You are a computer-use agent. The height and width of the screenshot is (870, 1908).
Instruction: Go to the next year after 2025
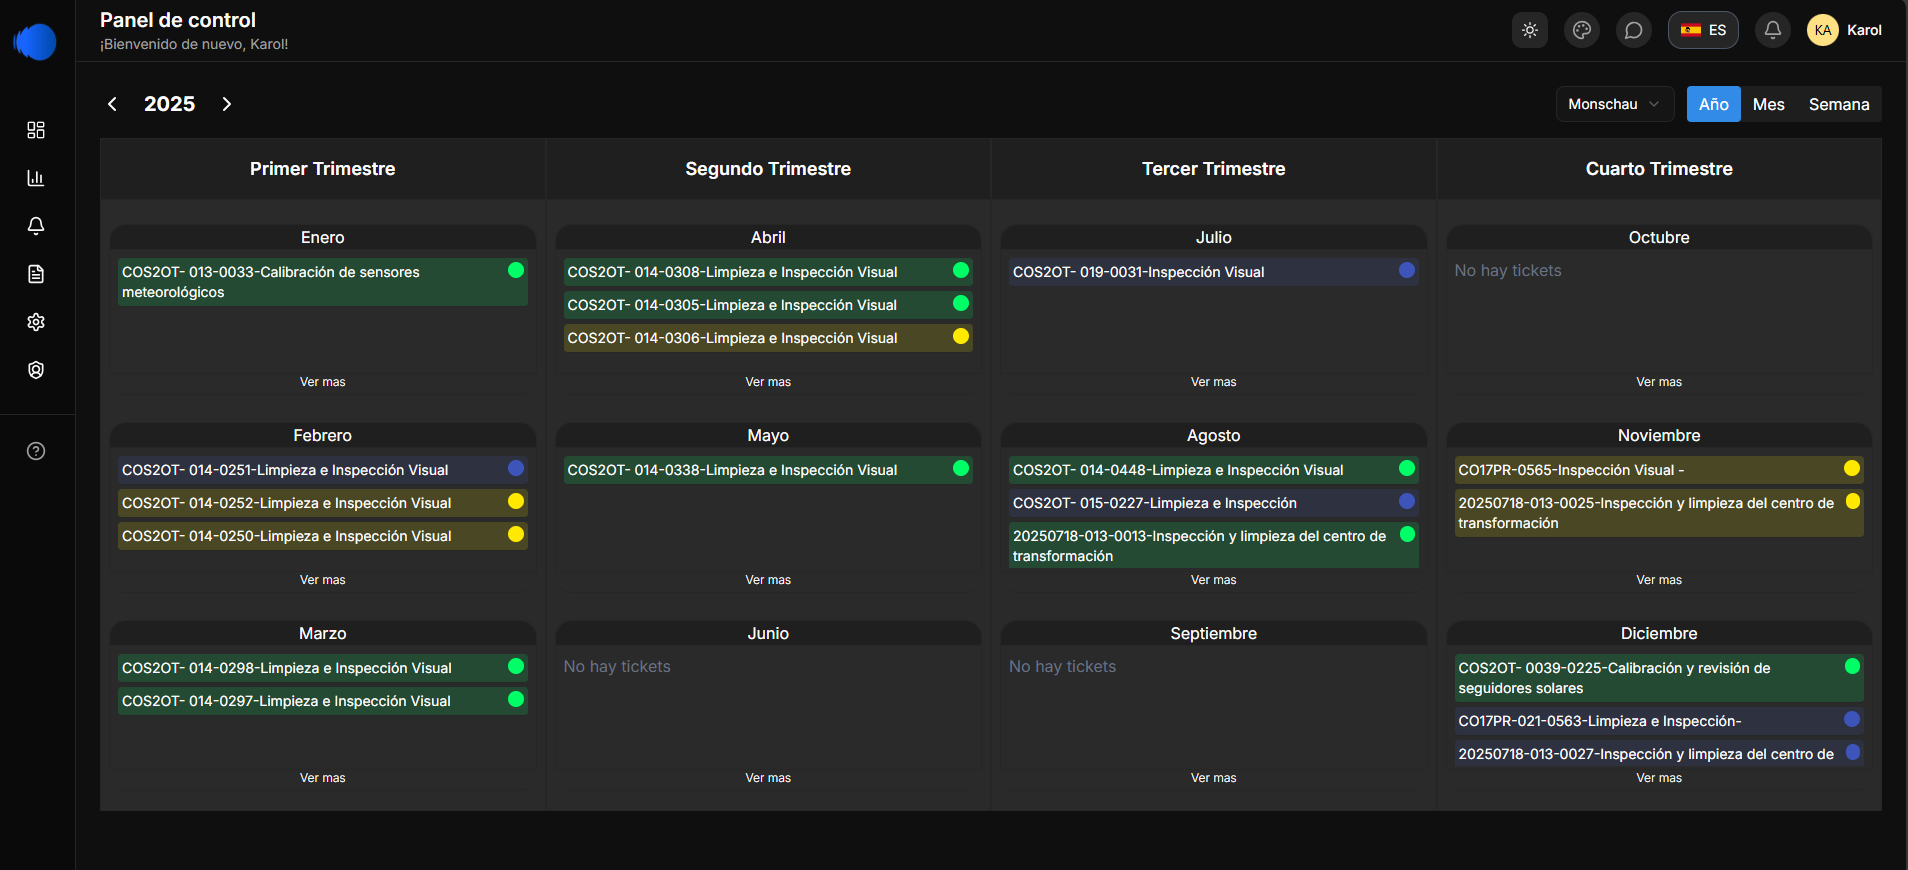click(x=227, y=104)
